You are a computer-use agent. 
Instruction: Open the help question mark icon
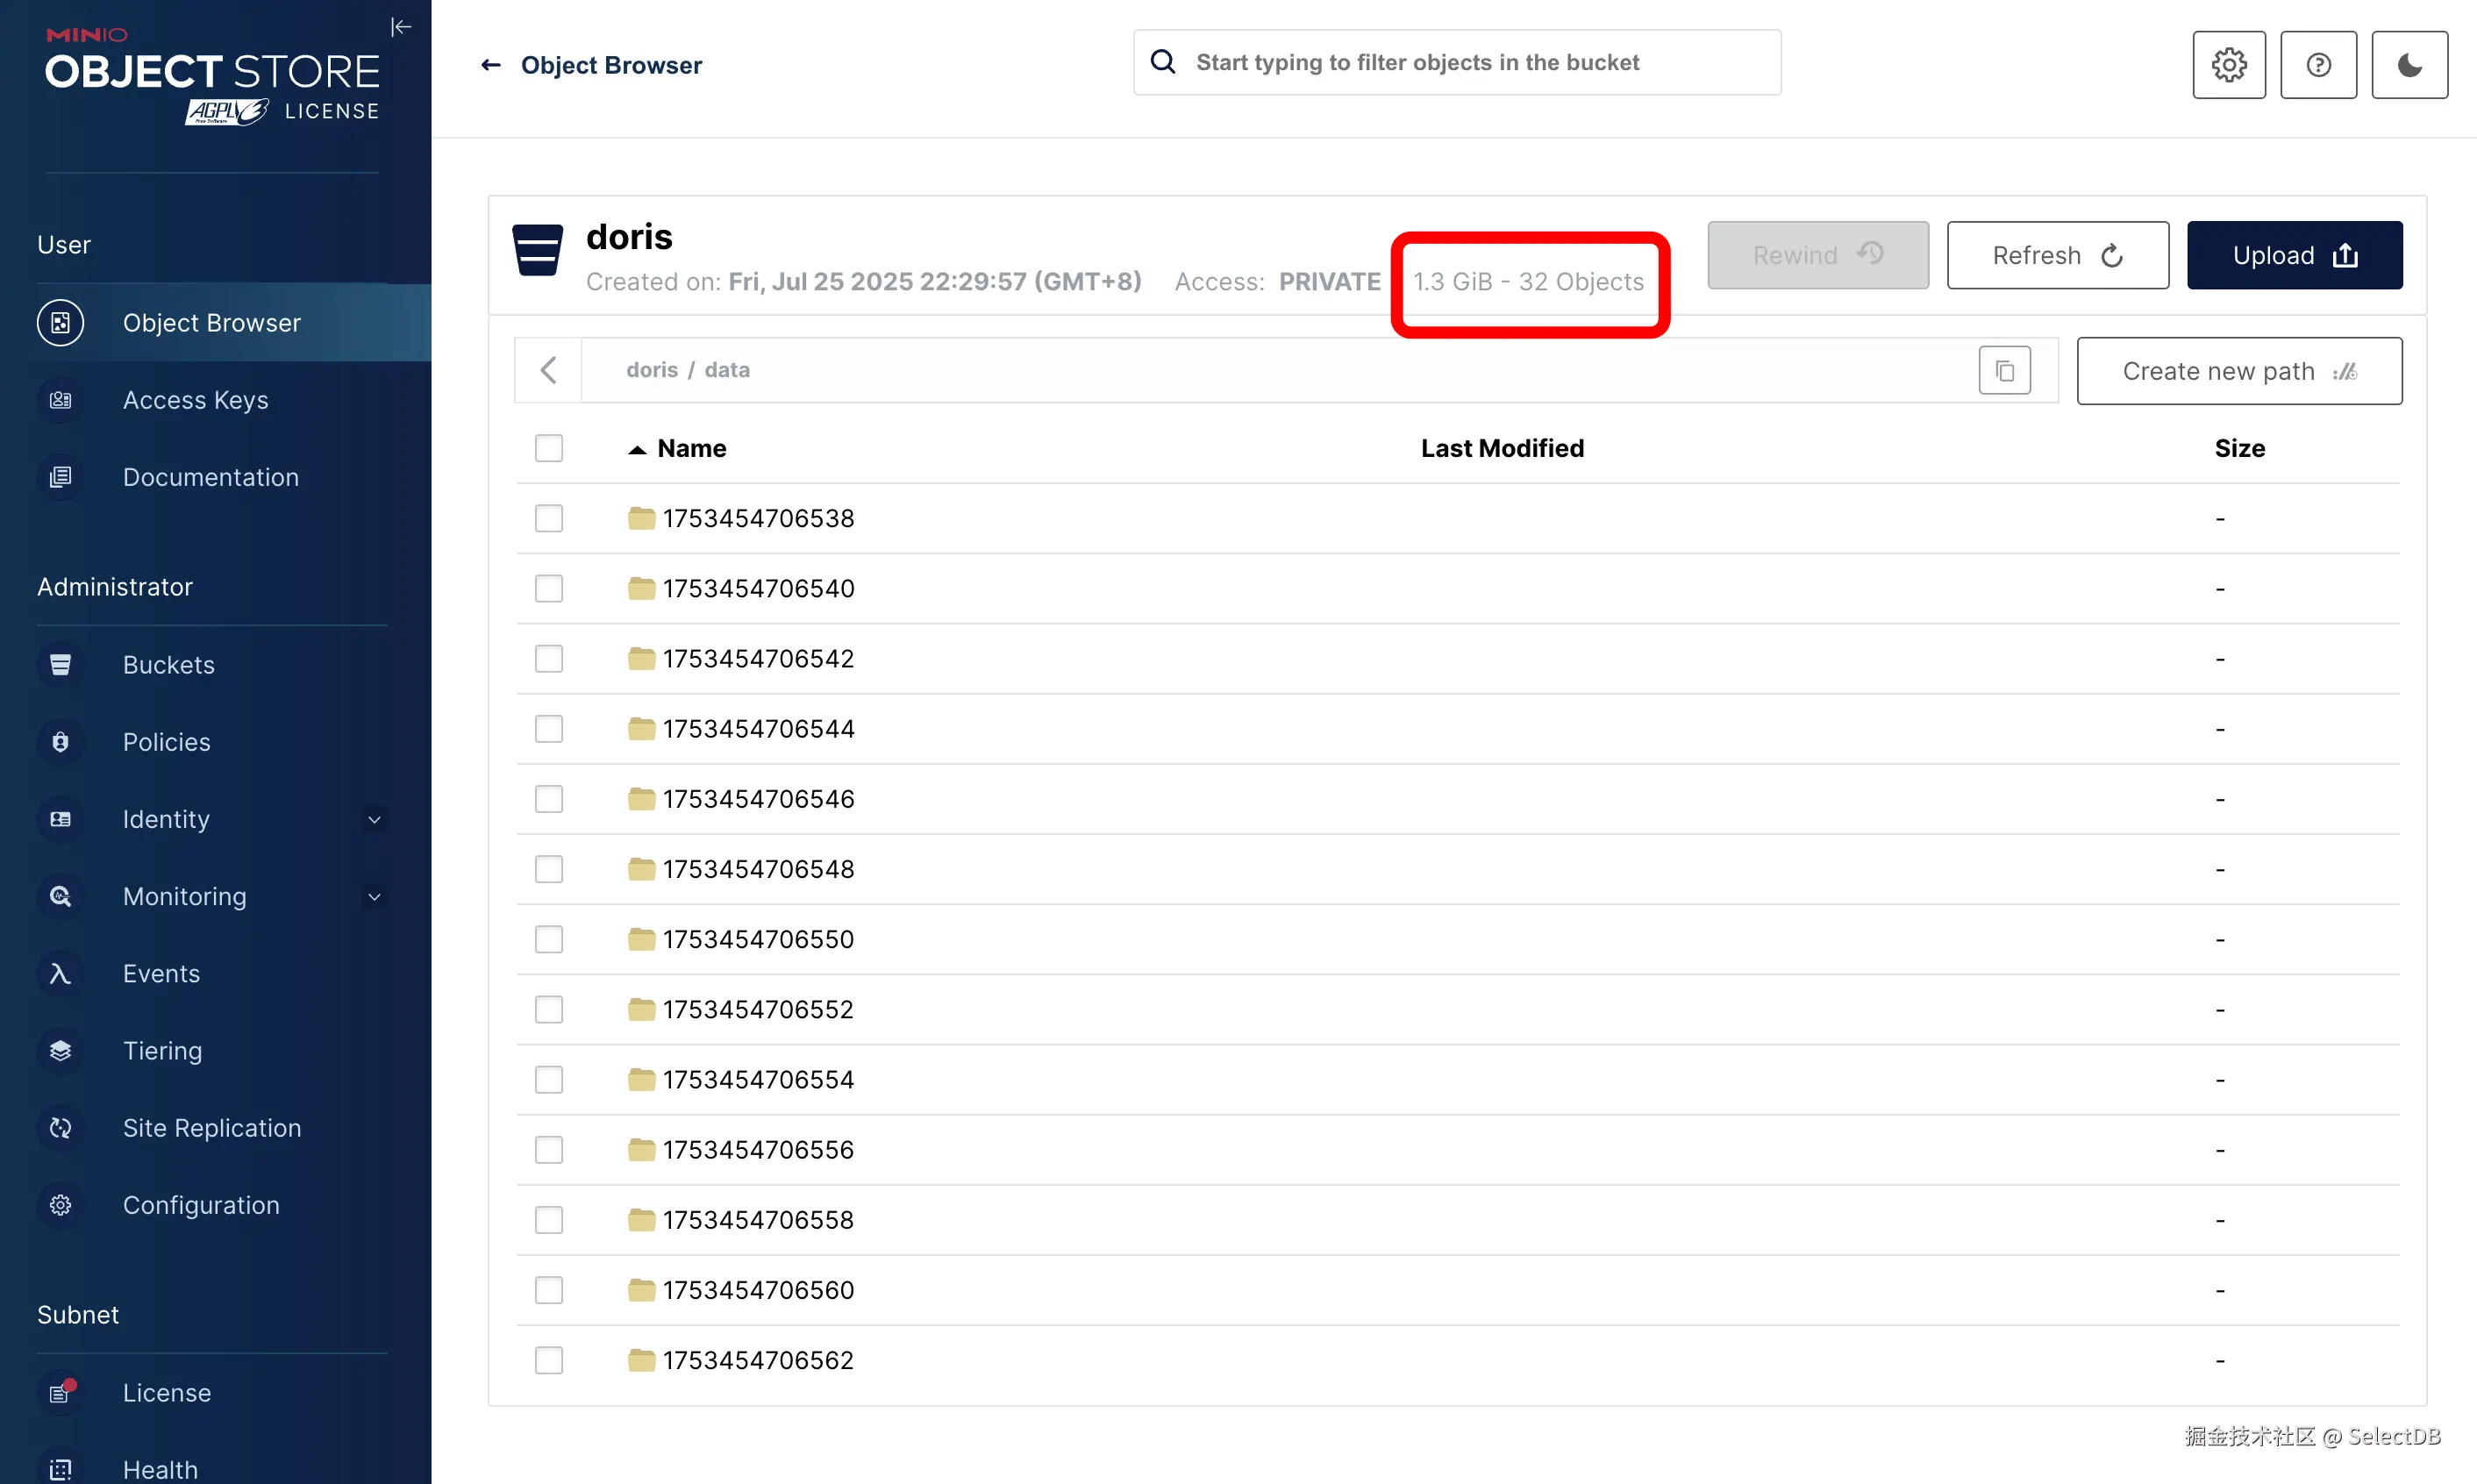click(2317, 65)
